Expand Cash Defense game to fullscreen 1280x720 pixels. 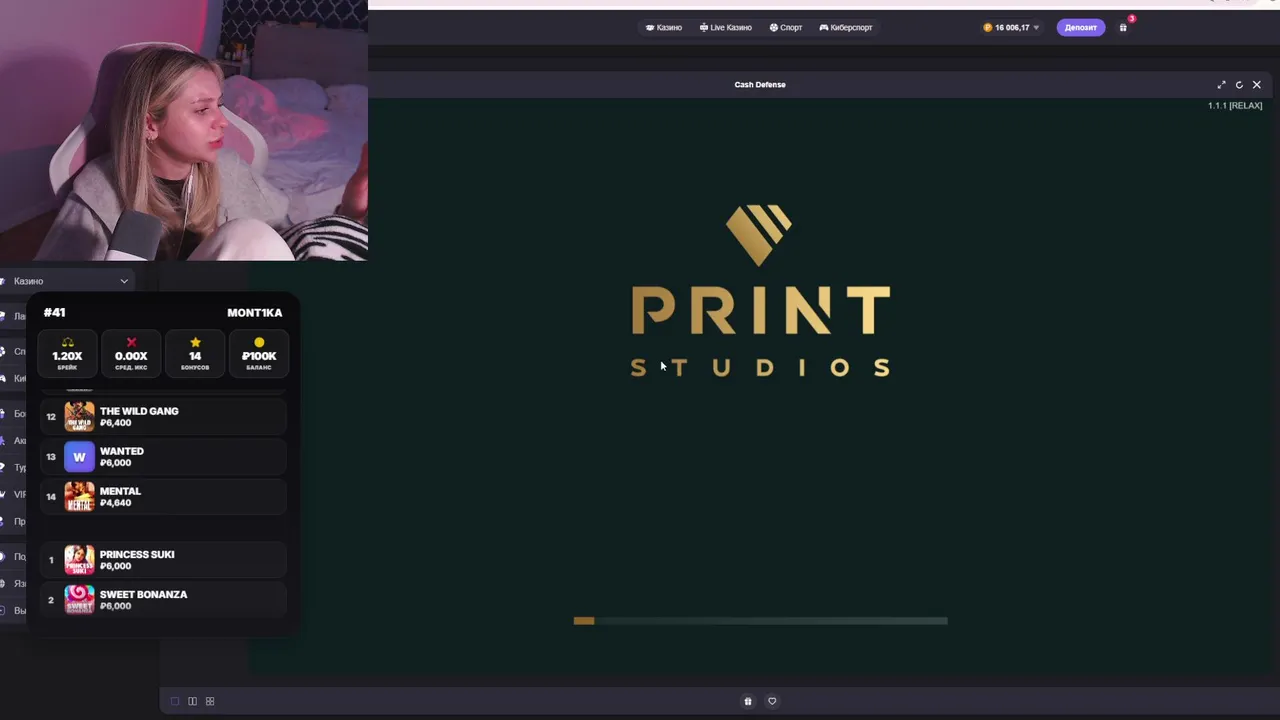pyautogui.click(x=1221, y=85)
